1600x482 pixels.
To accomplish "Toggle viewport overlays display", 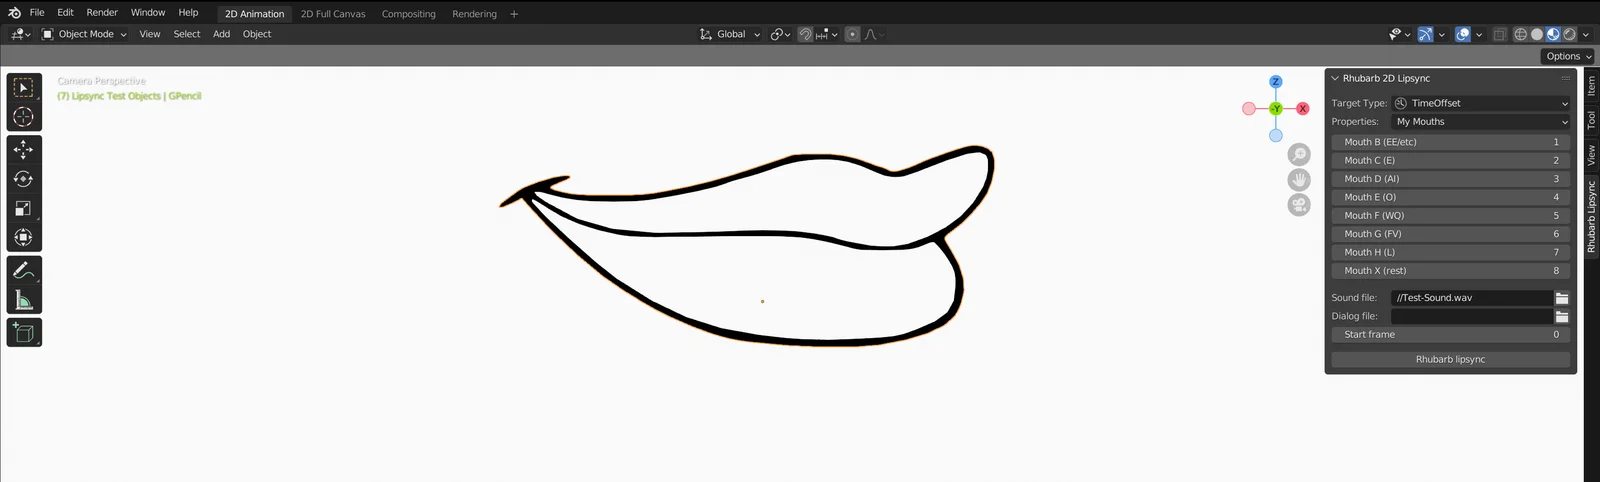I will tap(1463, 34).
